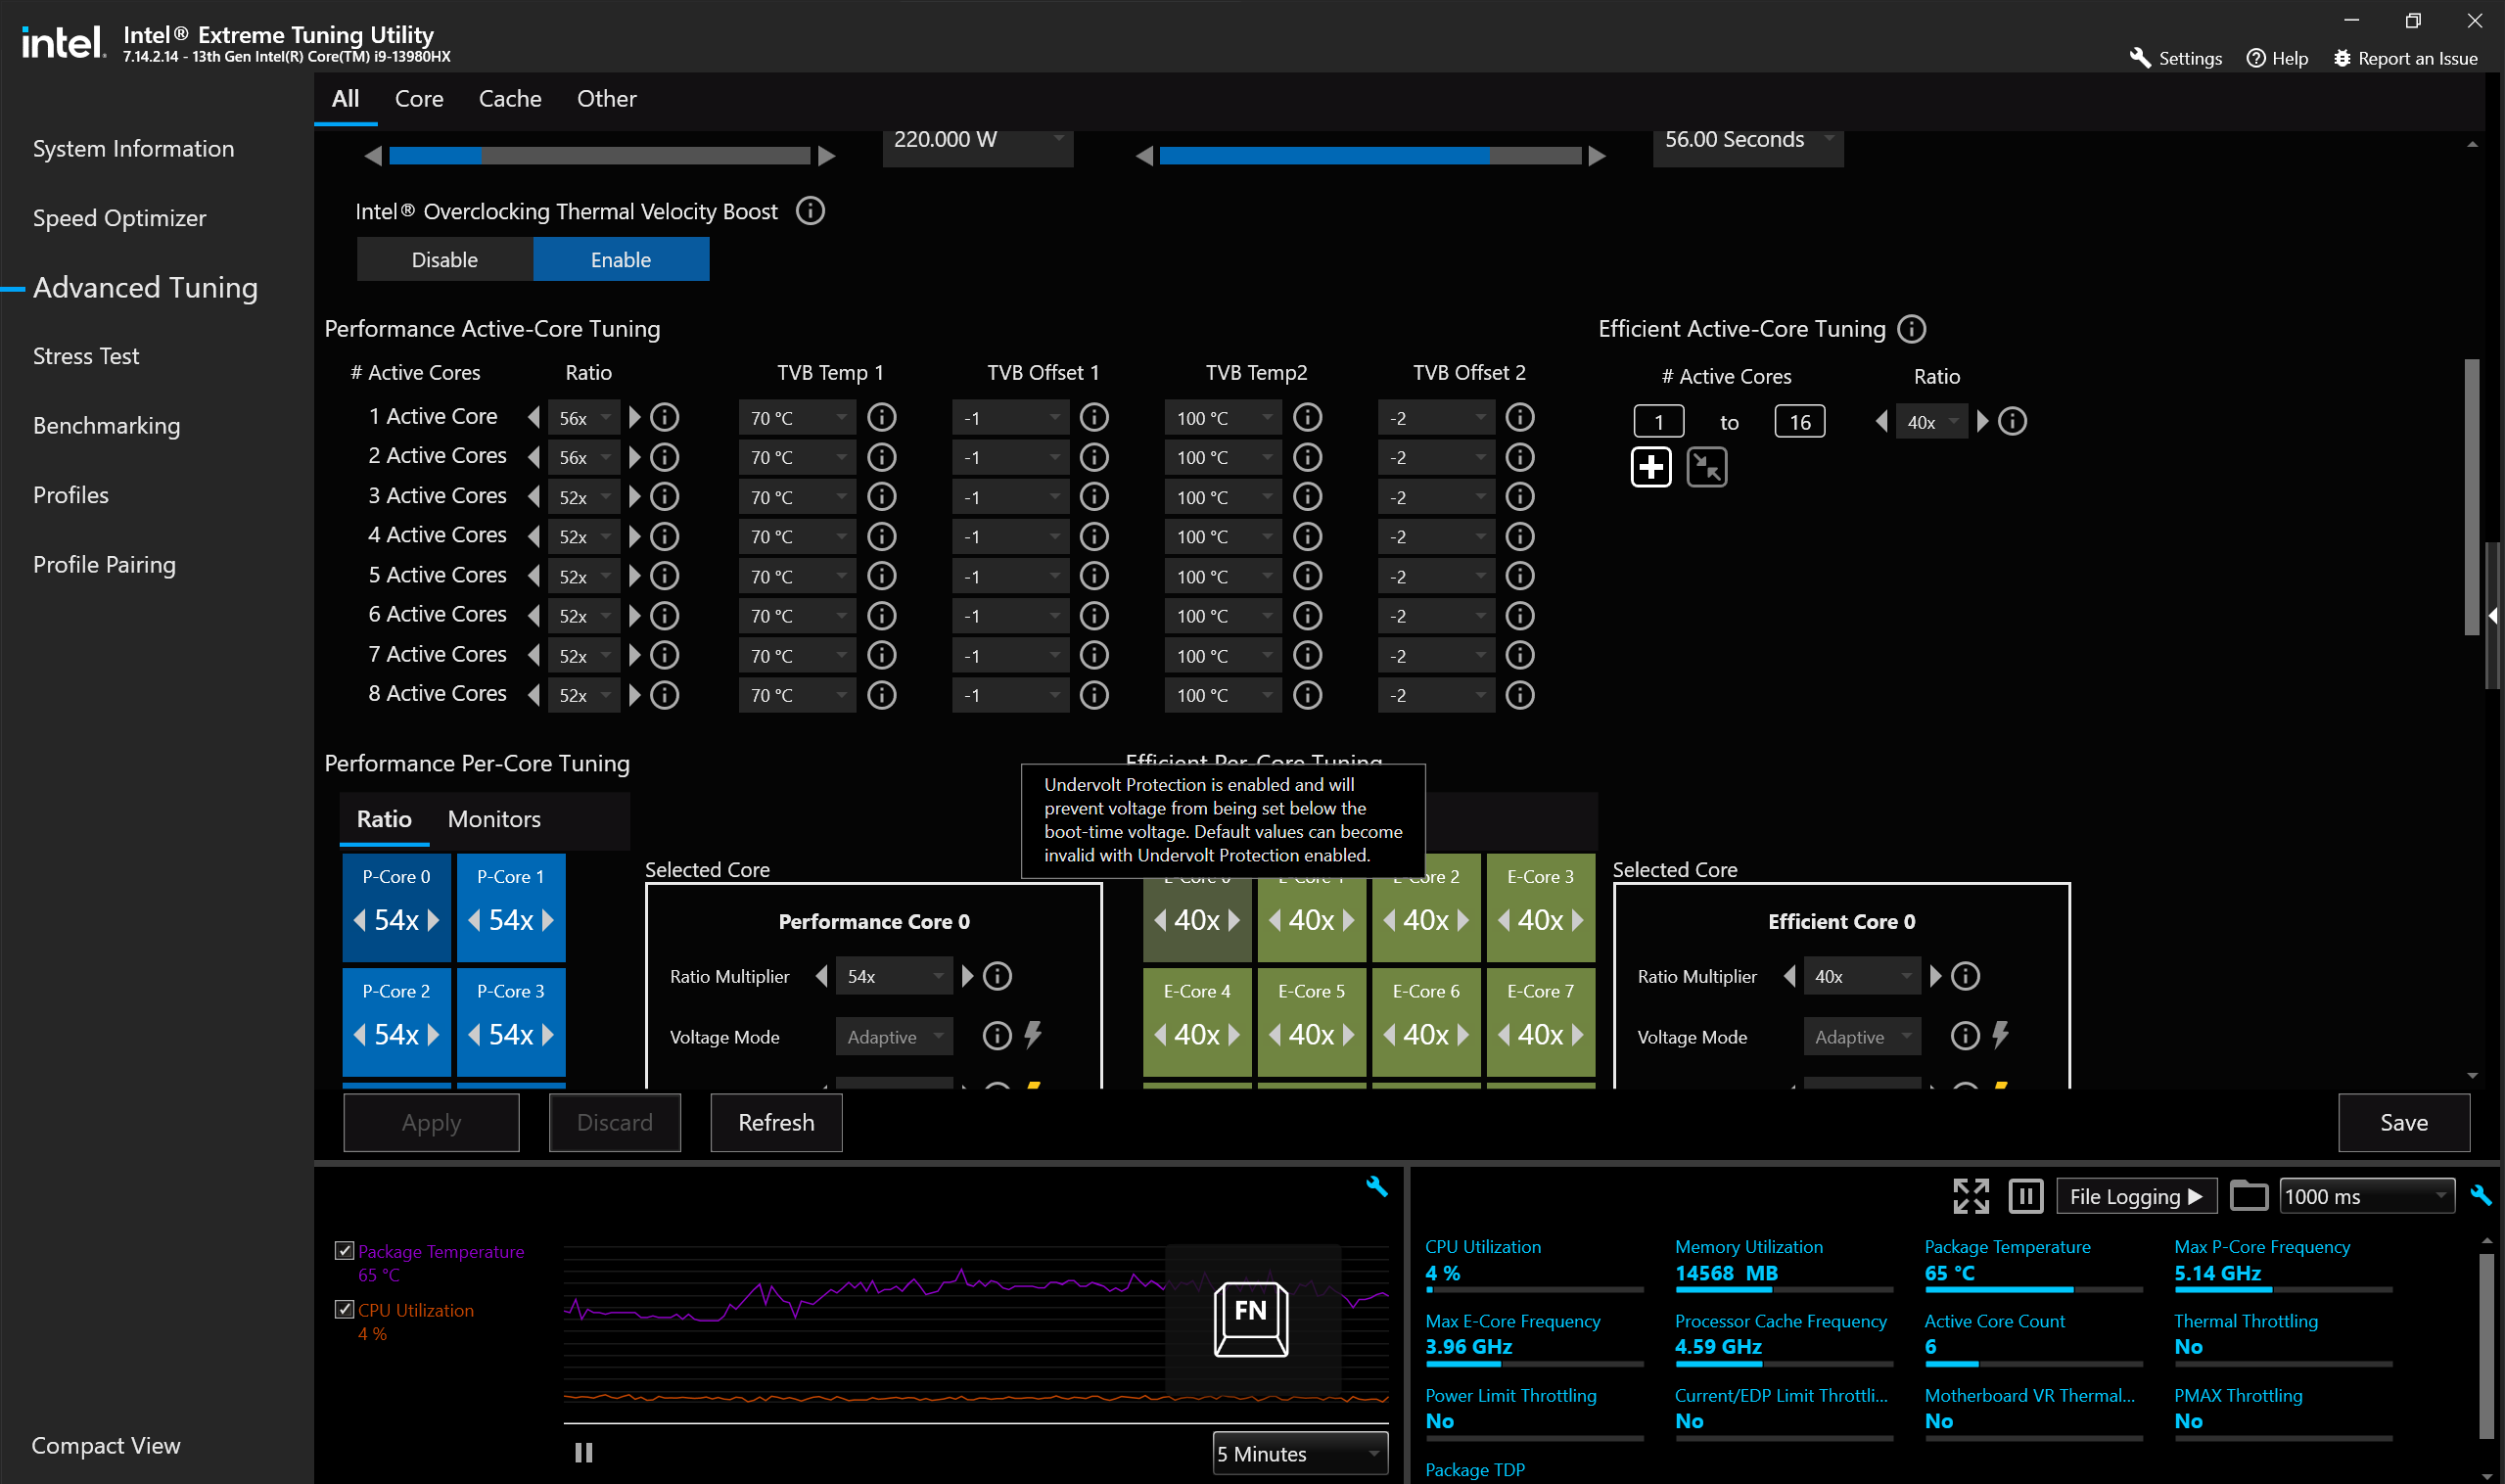Toggle the CPU Utilization graph checkbox
This screenshot has height=1484, width=2505.
coord(344,1310)
